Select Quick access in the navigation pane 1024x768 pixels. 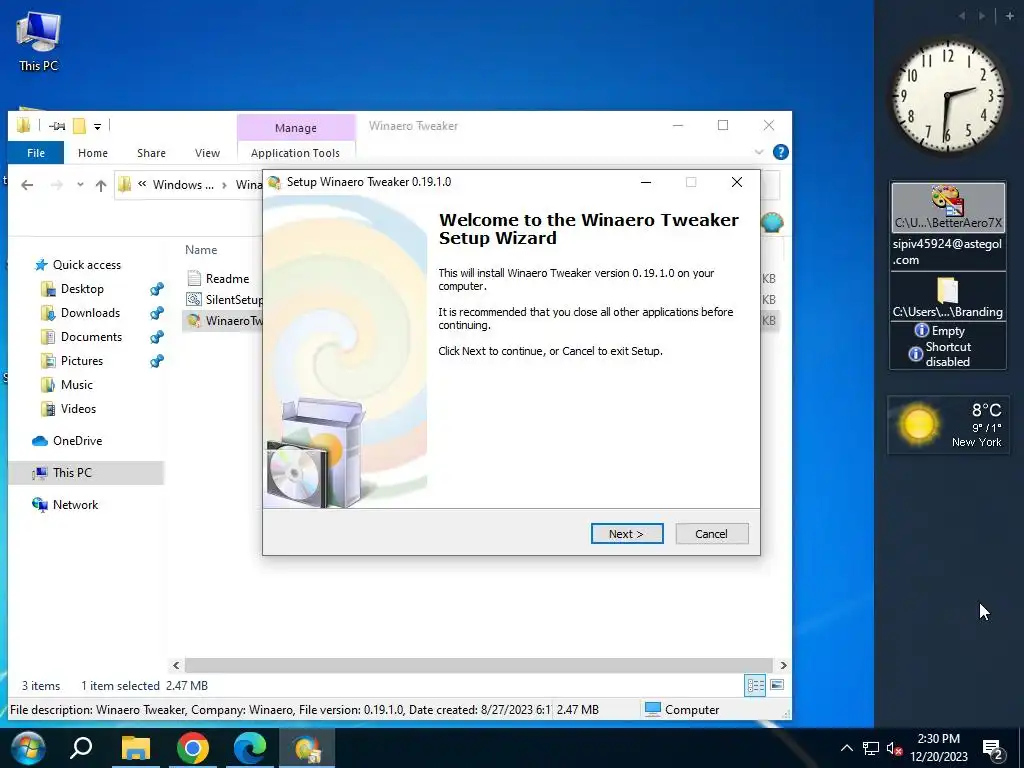(87, 264)
